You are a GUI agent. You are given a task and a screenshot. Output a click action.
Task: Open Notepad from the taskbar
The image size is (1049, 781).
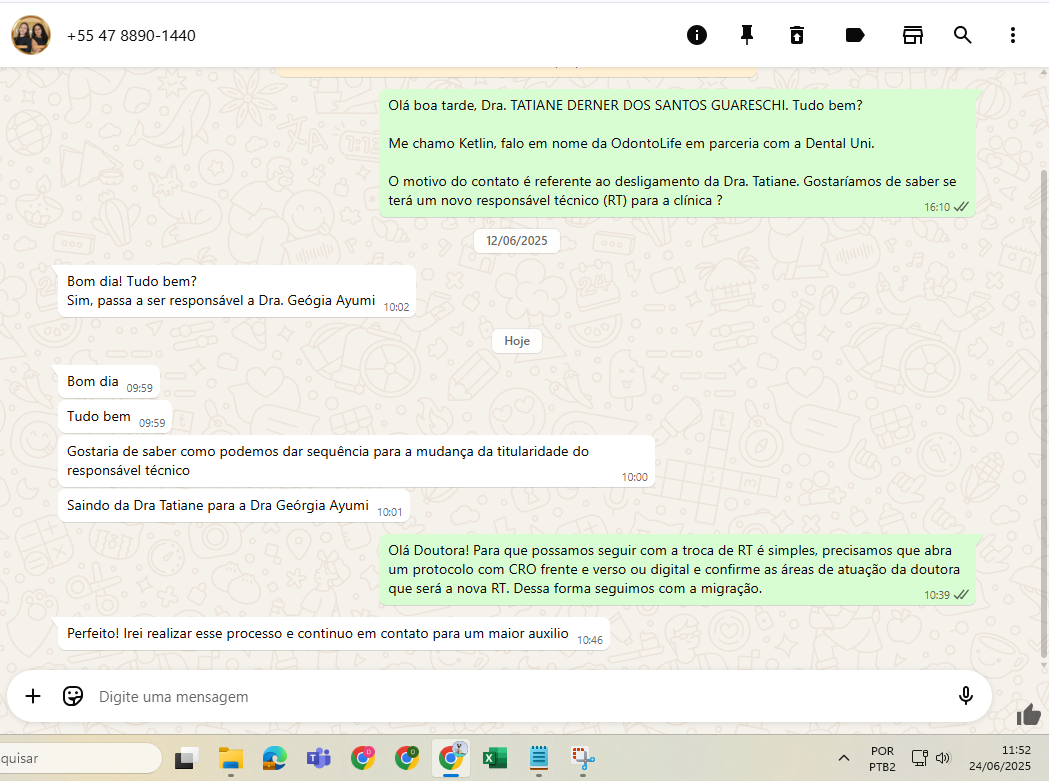click(x=539, y=758)
